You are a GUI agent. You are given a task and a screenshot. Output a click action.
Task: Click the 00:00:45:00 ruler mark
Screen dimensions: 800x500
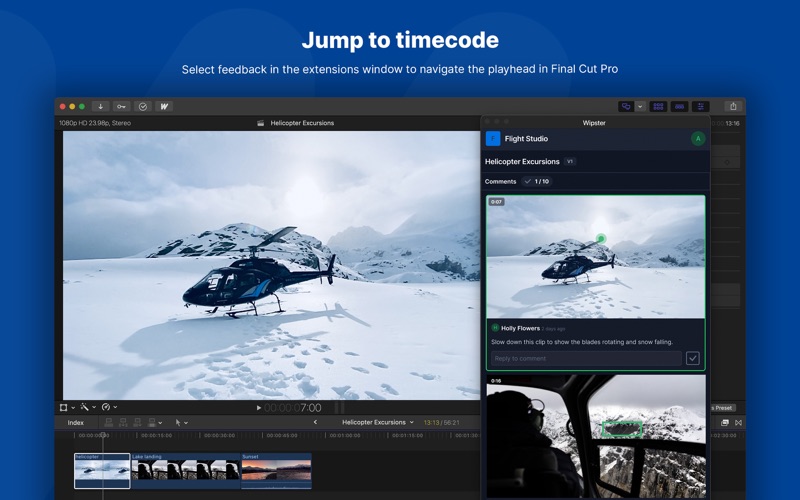point(283,436)
